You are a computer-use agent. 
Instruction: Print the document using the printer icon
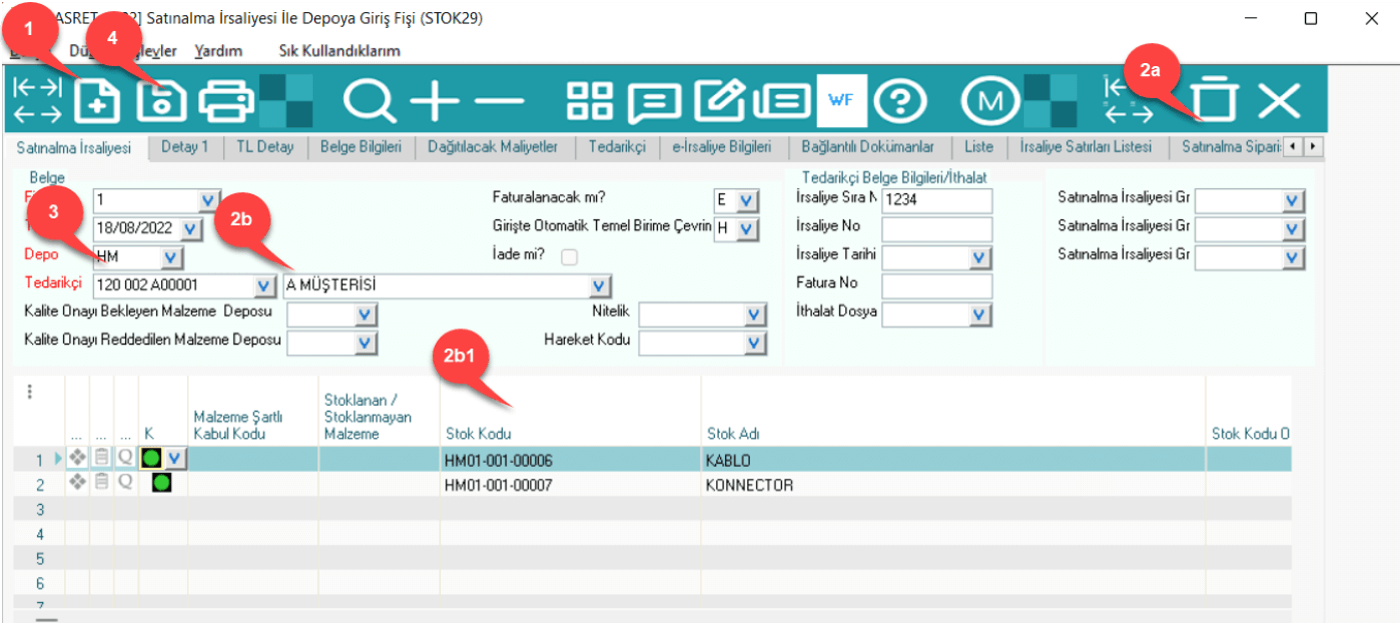click(227, 101)
